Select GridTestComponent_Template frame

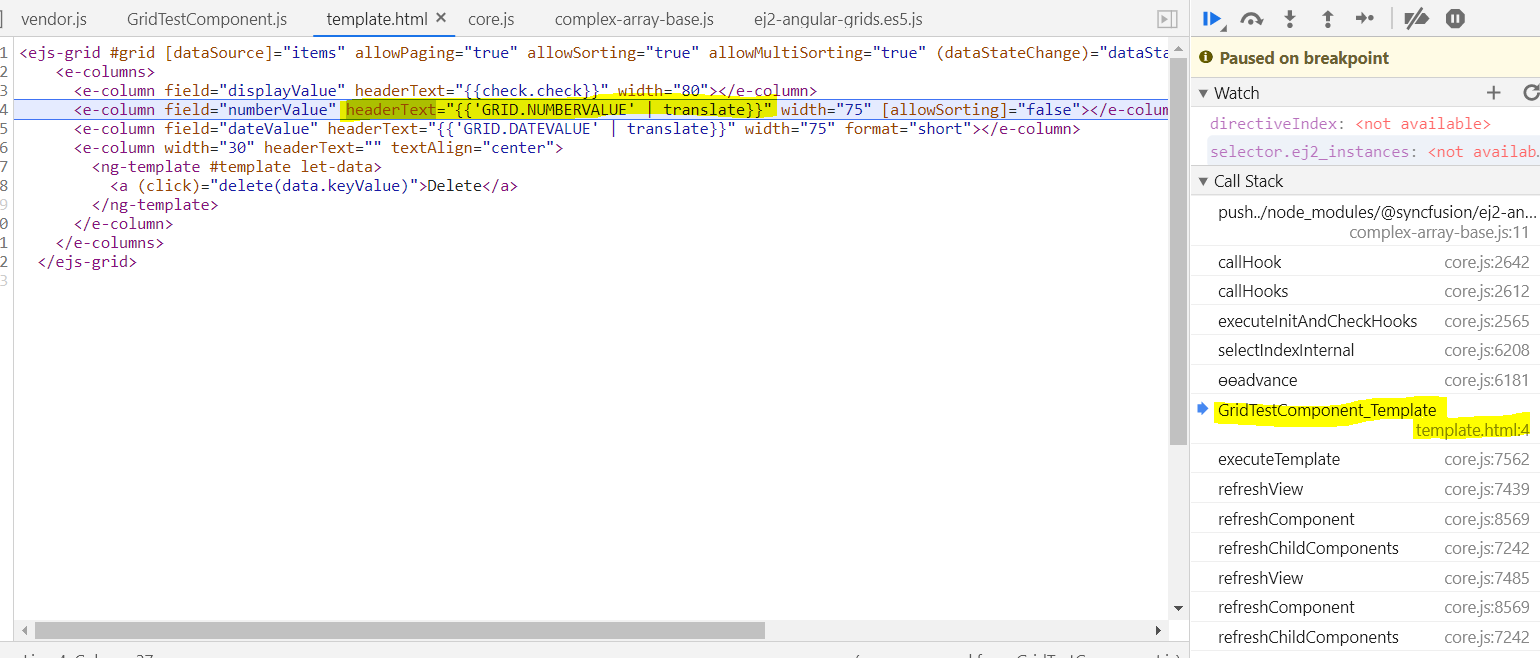[x=1365, y=419]
